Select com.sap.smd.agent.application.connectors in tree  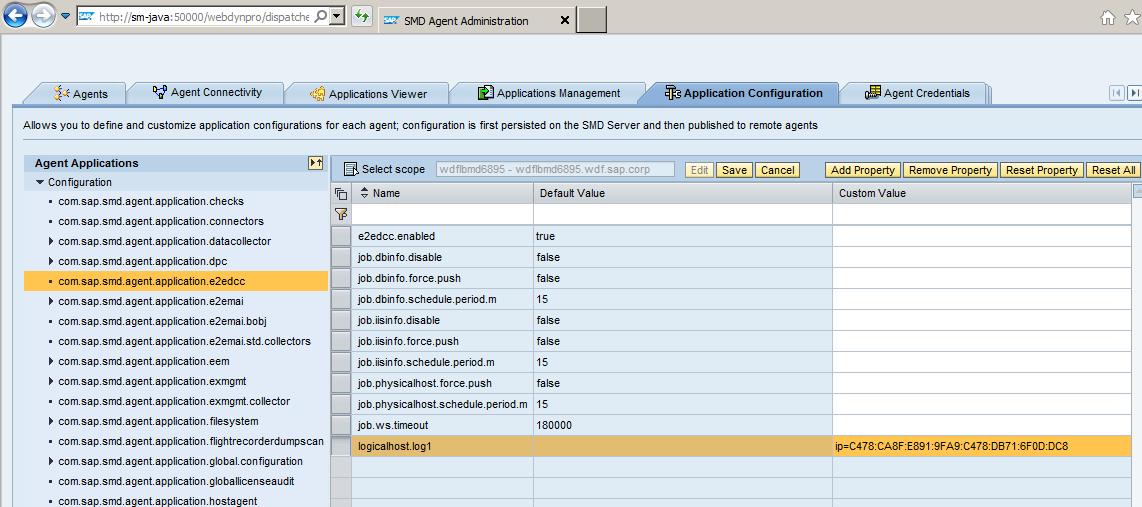(x=161, y=221)
